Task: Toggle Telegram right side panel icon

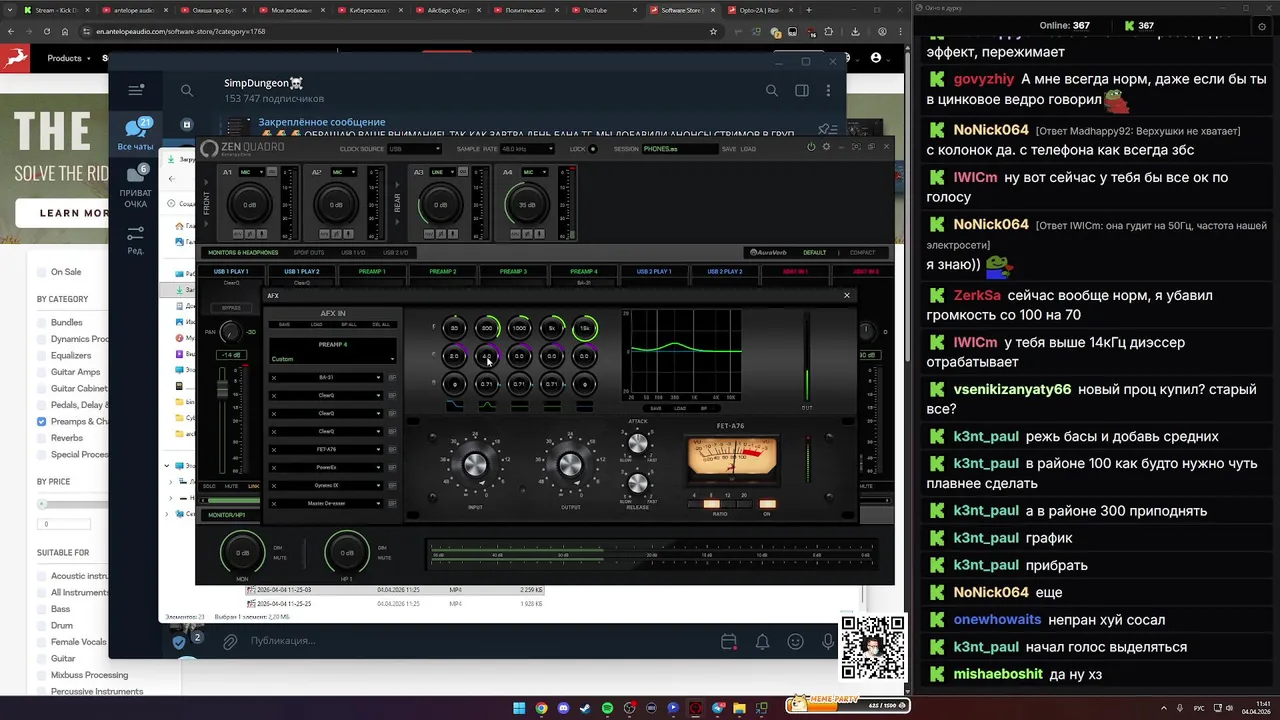Action: [x=802, y=90]
